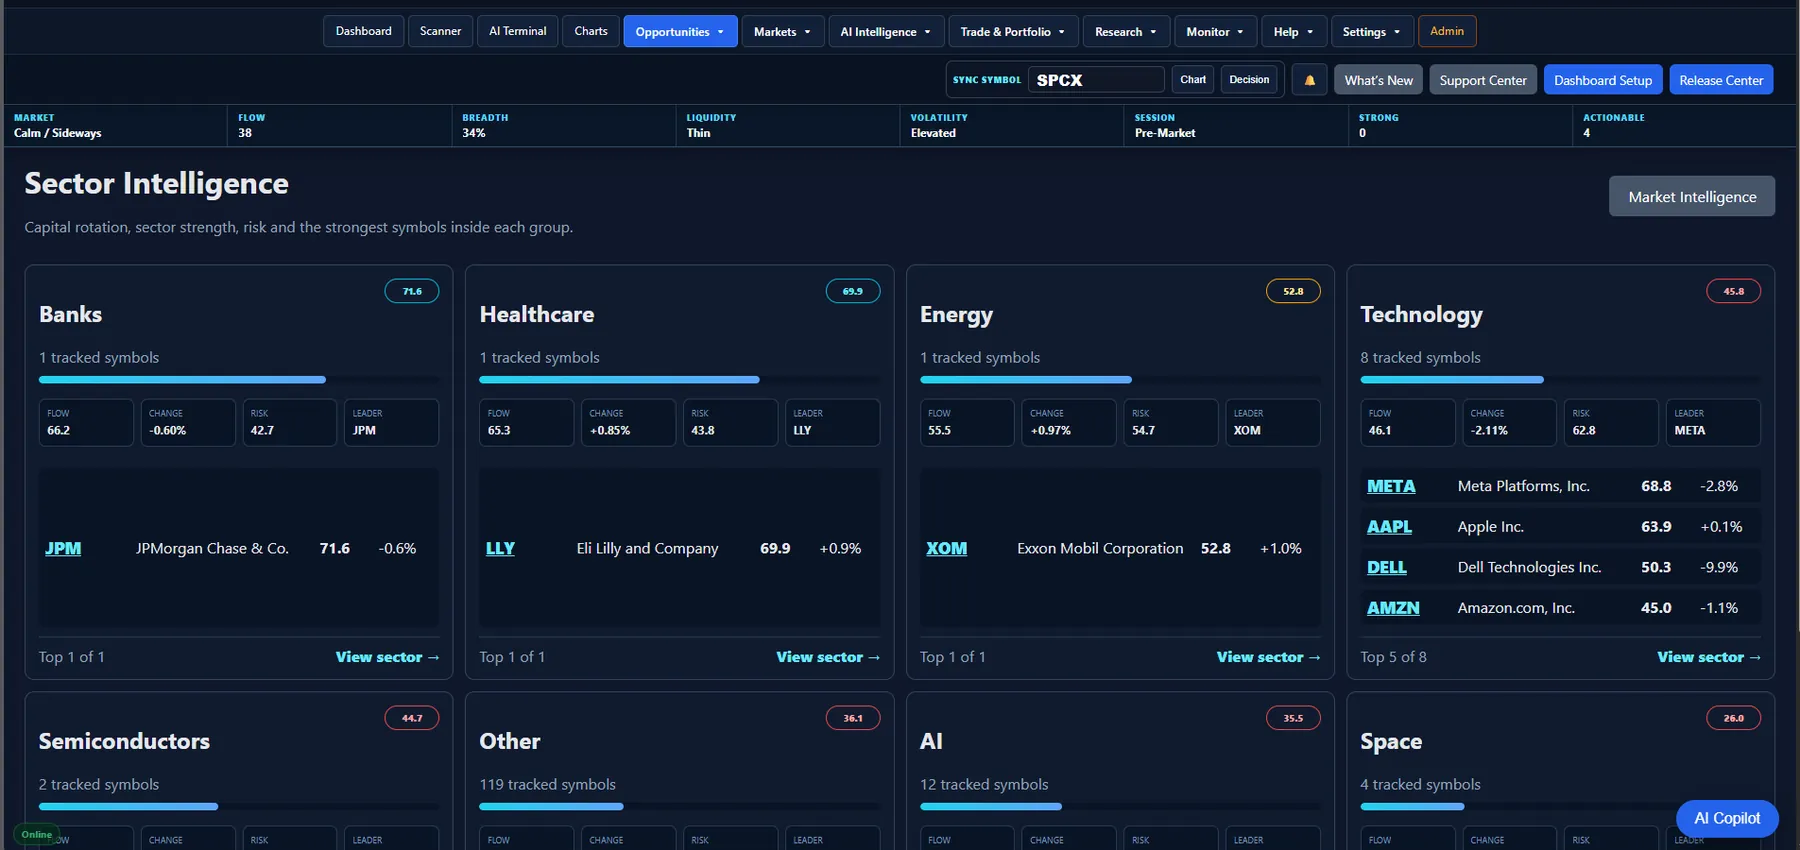Image resolution: width=1800 pixels, height=850 pixels.
Task: Open the Help dropdown menu
Action: coord(1294,31)
